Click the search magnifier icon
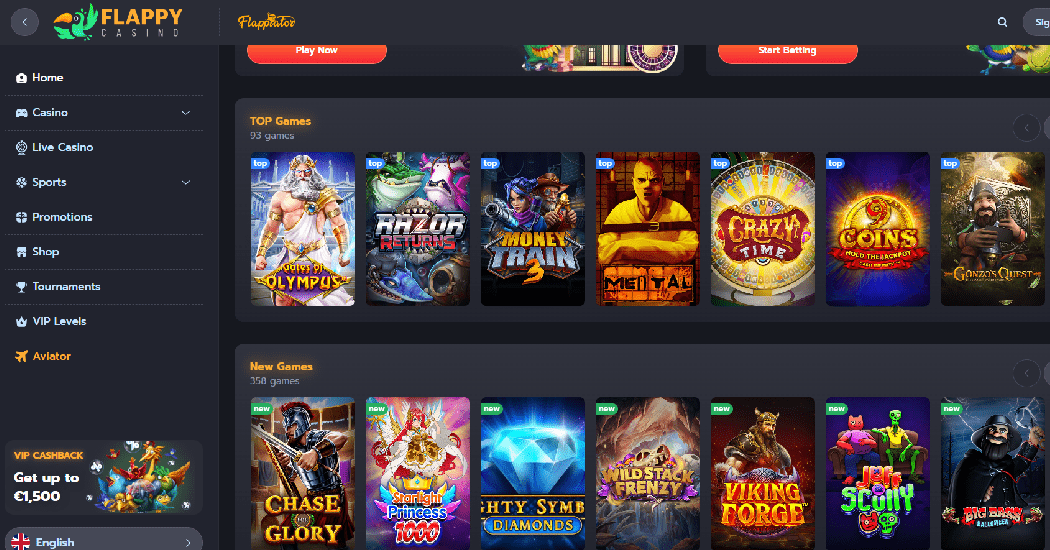 coord(1002,22)
